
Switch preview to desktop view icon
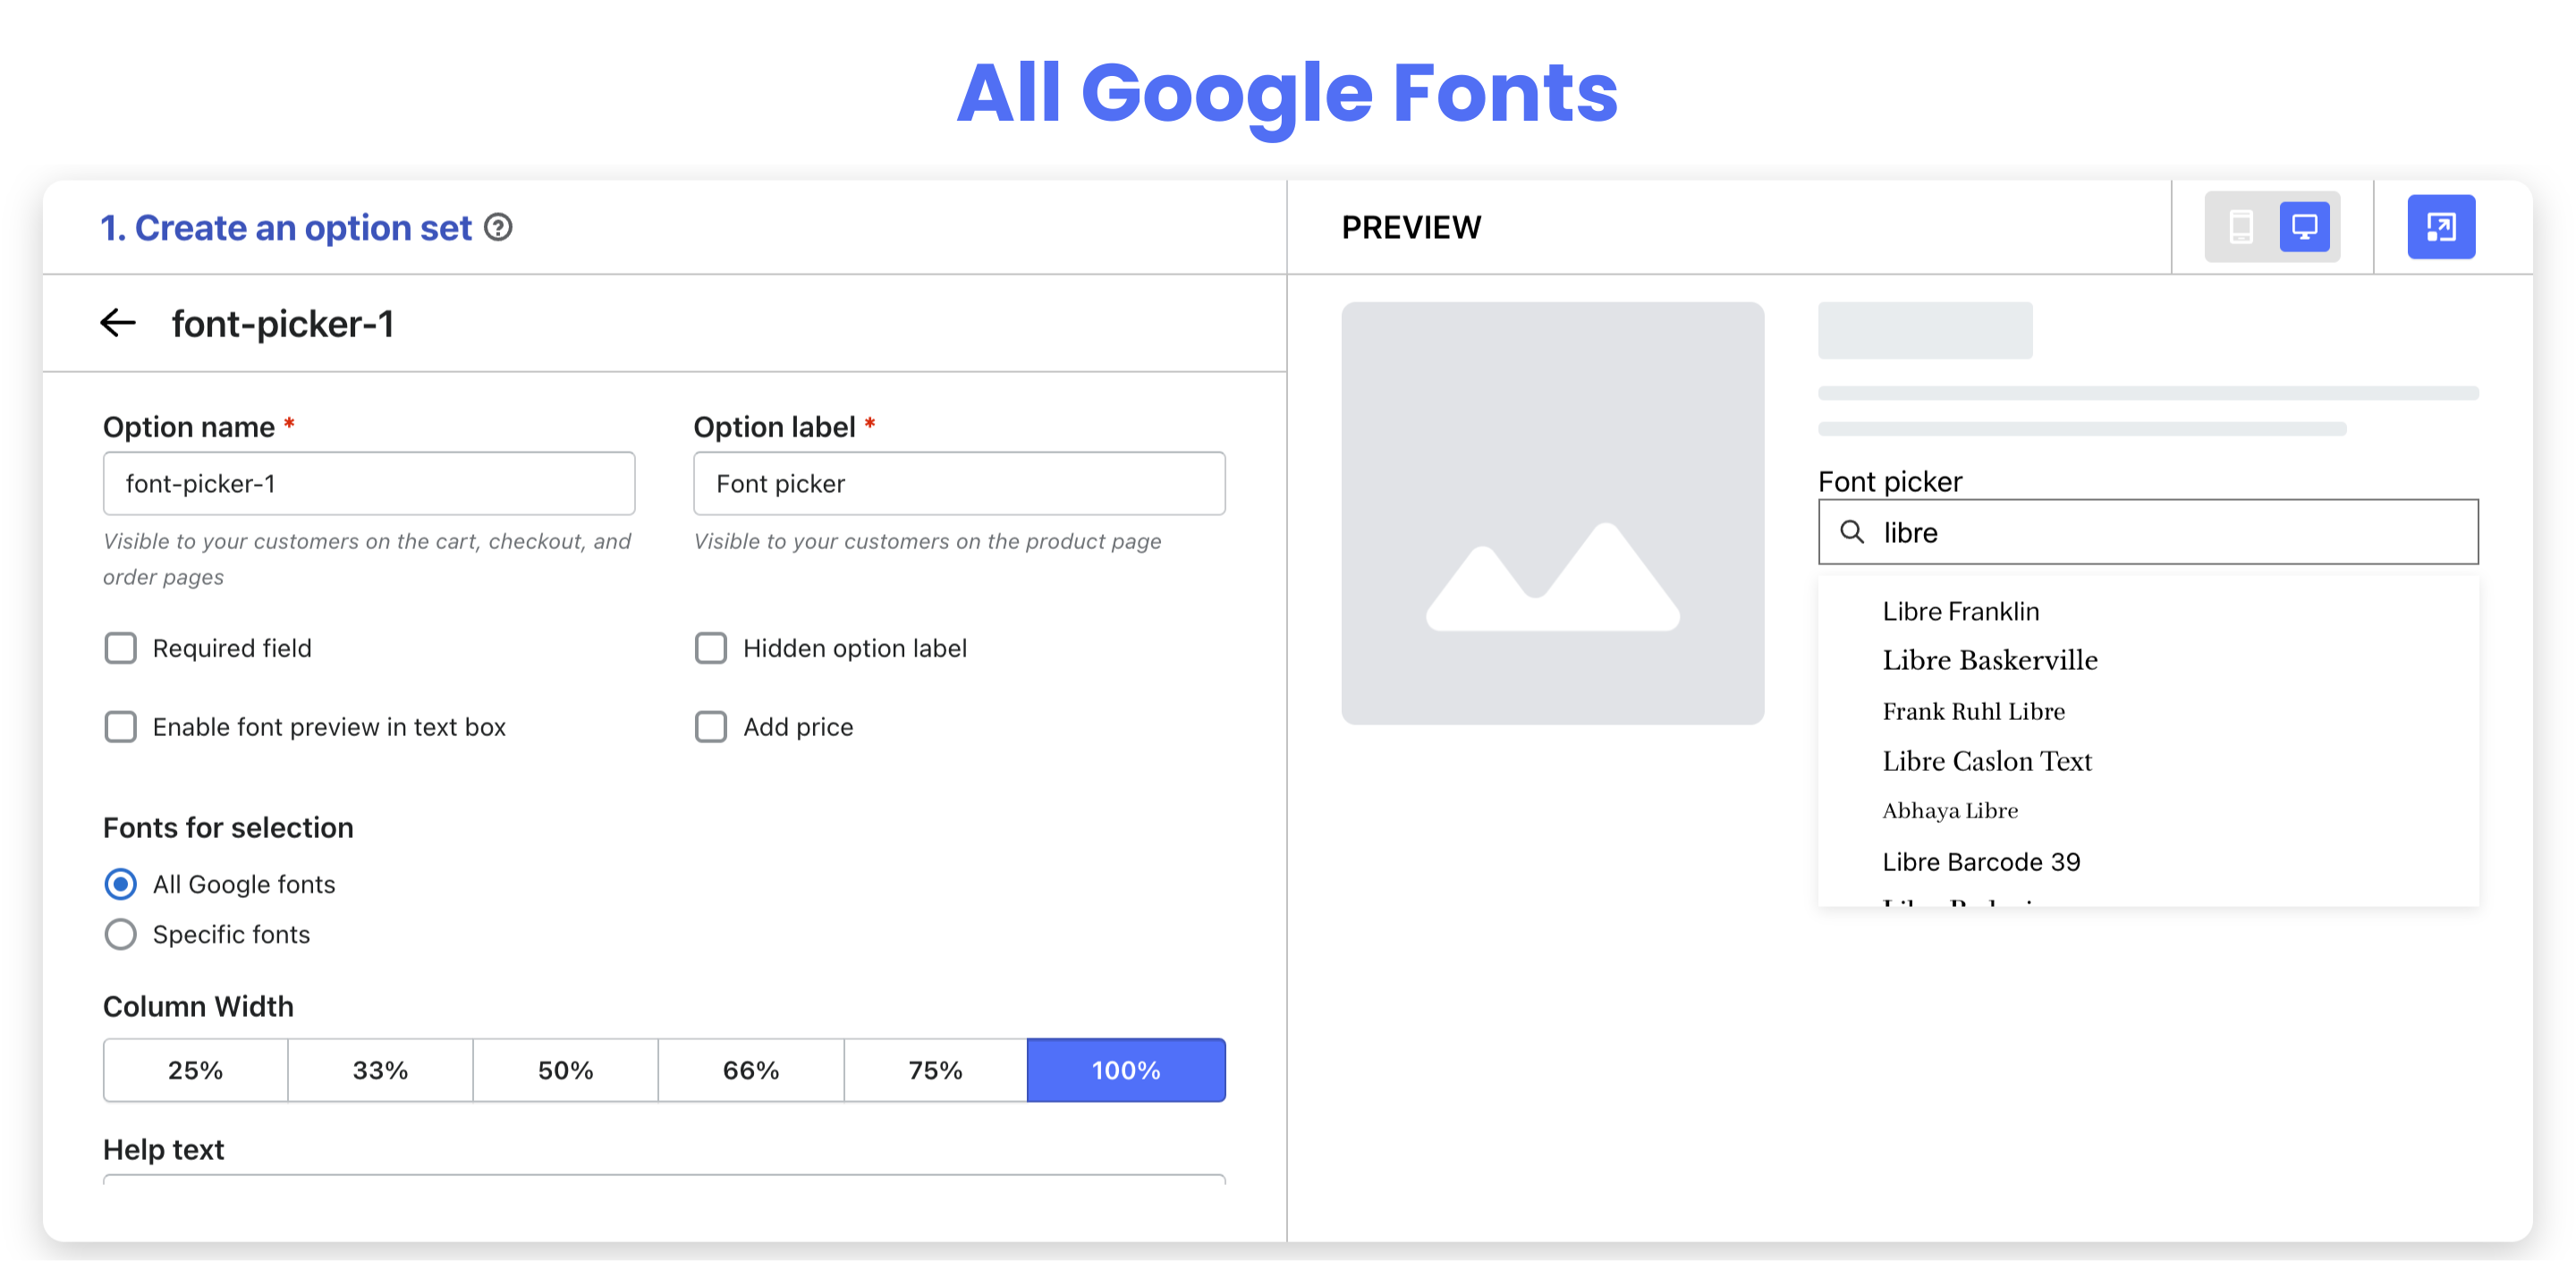(x=2304, y=227)
